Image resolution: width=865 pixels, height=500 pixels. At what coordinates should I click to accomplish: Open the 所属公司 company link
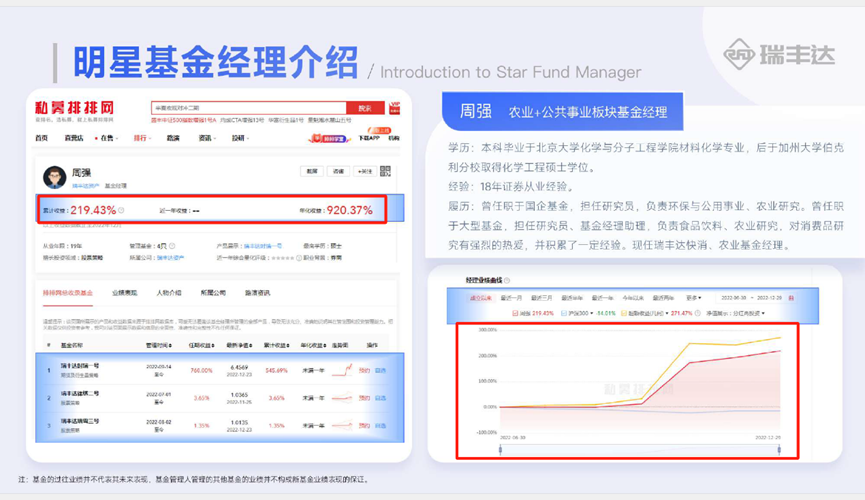[170, 258]
